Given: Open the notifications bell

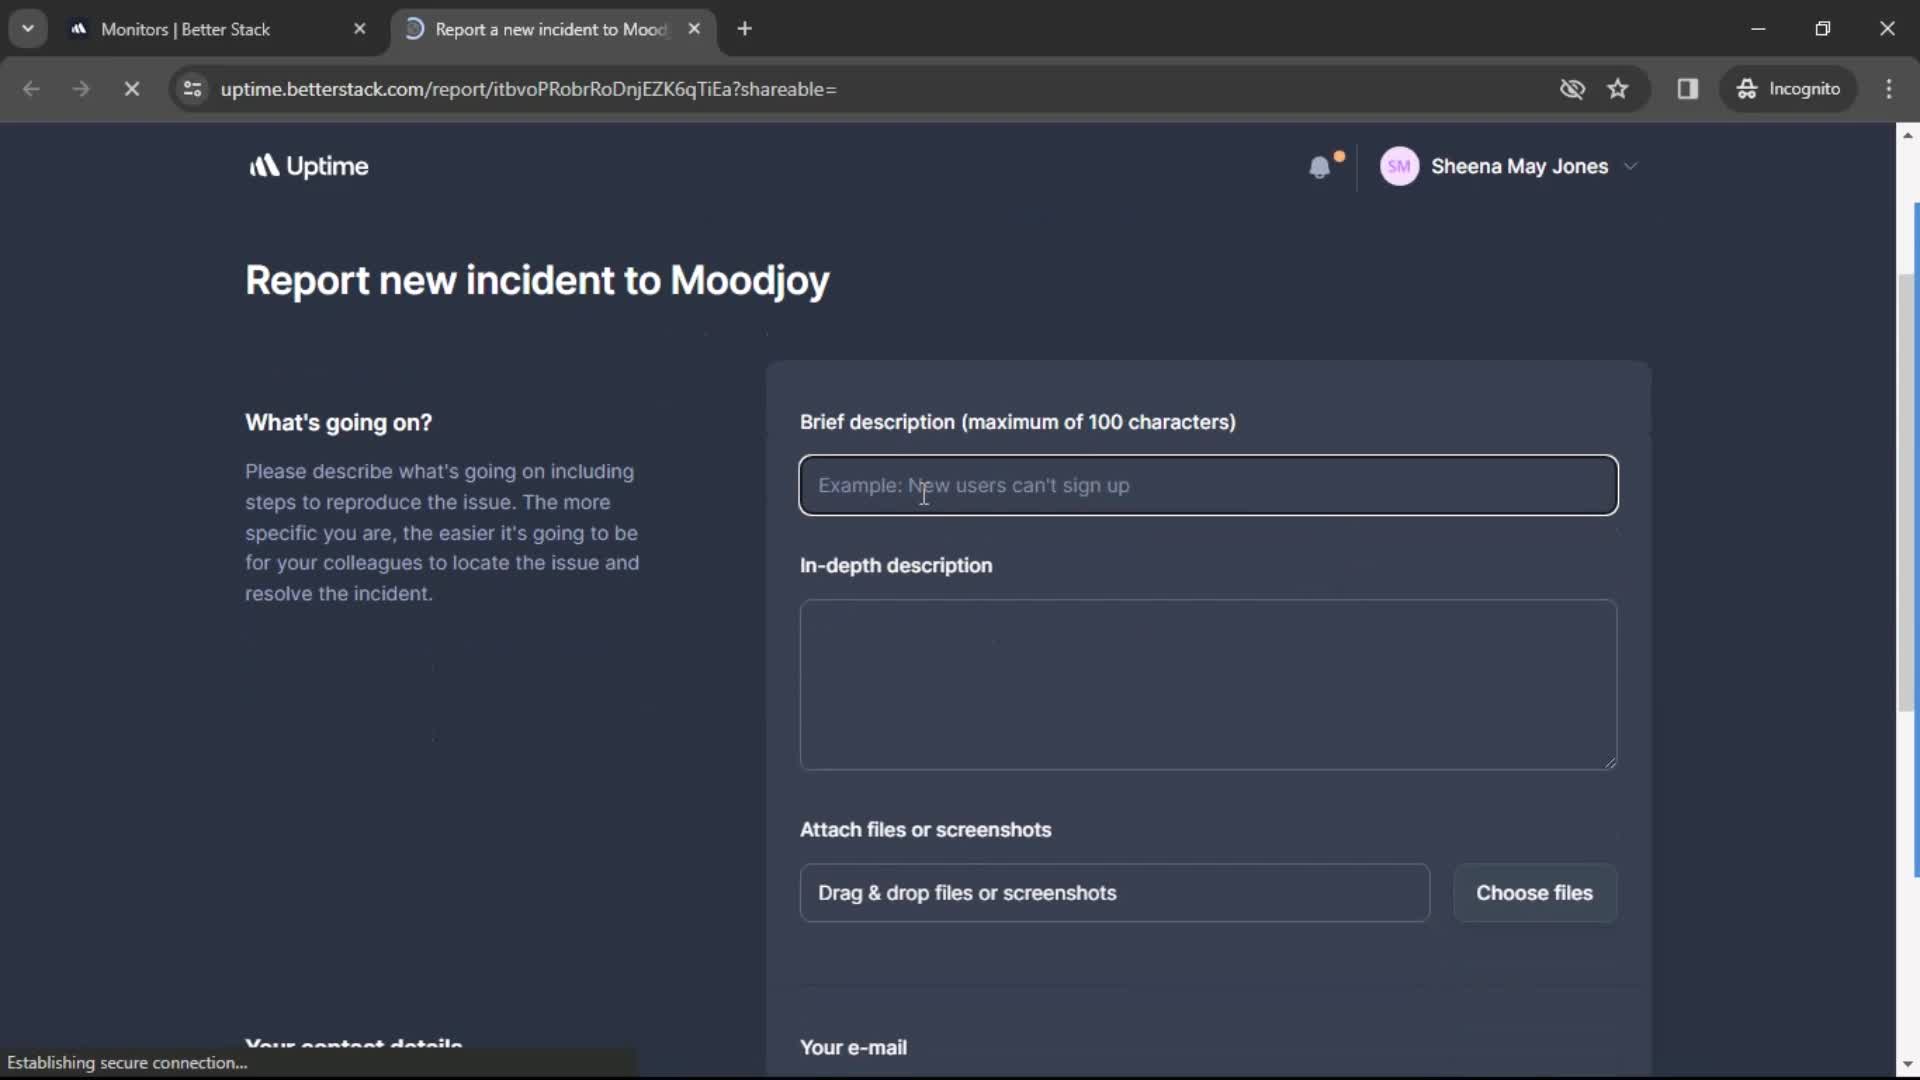Looking at the screenshot, I should 1320,167.
